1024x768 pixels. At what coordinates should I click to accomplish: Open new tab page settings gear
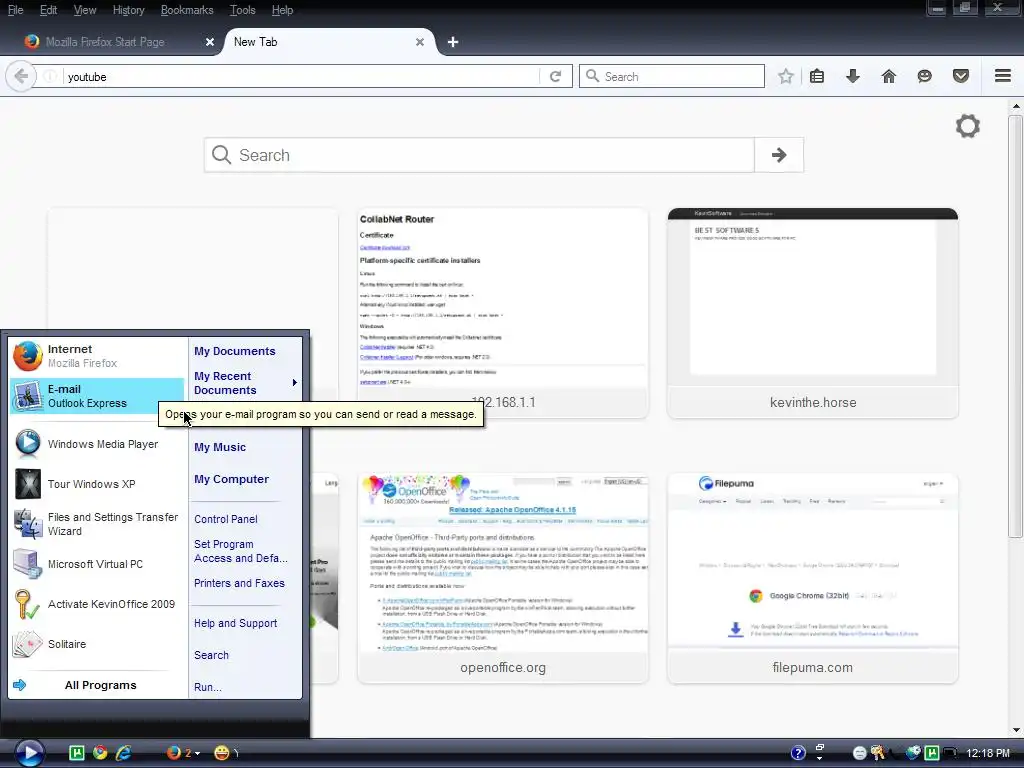968,126
